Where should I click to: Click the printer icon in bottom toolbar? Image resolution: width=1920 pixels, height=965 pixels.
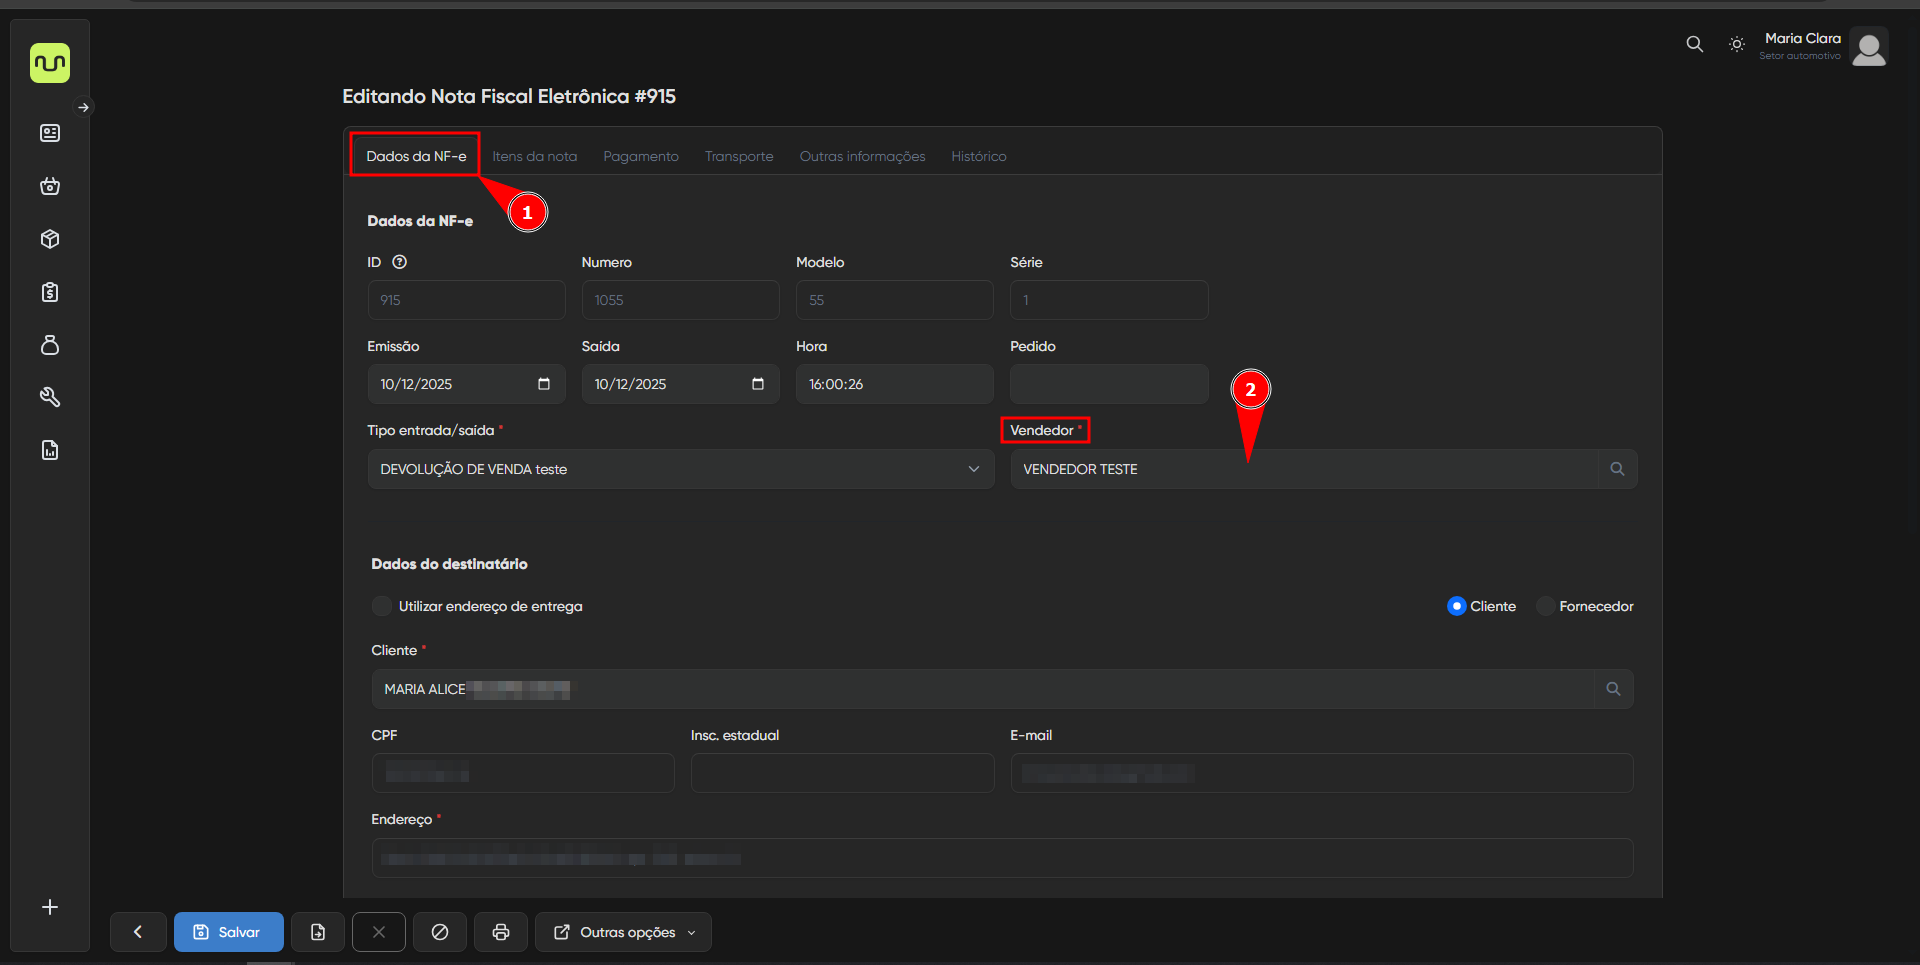coord(501,932)
